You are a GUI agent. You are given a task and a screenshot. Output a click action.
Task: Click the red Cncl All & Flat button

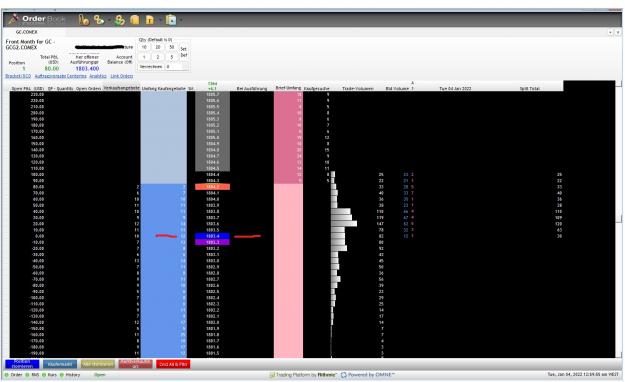[173, 364]
